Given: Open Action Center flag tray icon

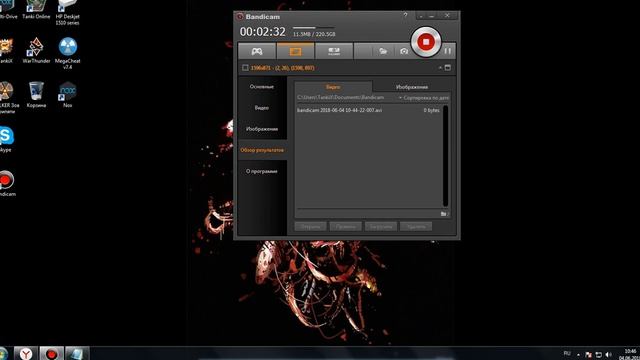Looking at the screenshot, I should [588, 355].
